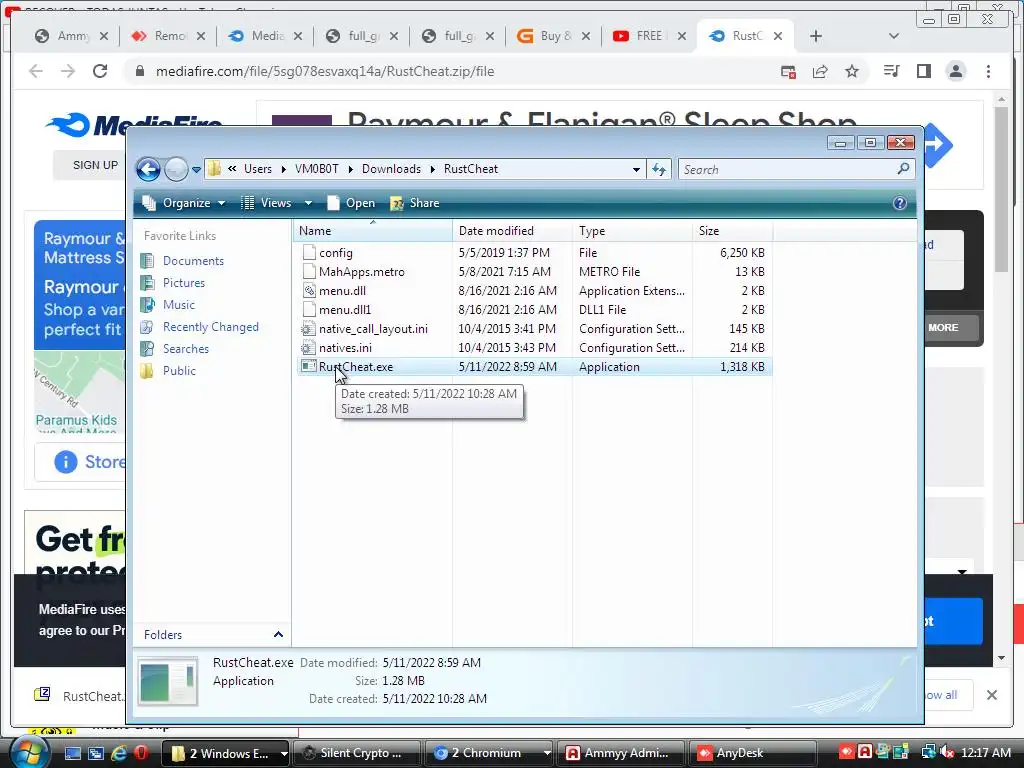Click the RustCheat.exe preview thumbnail in details pane

[x=168, y=680]
